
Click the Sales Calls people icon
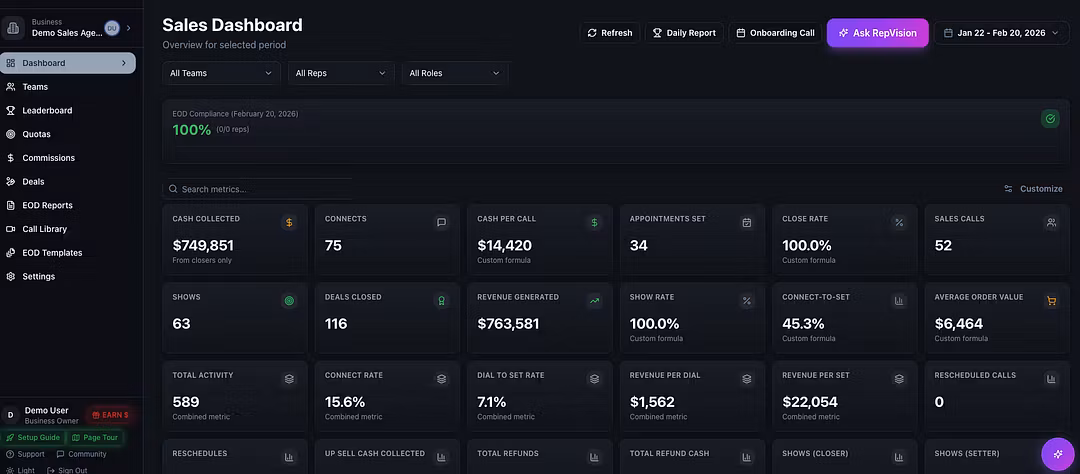click(1051, 223)
